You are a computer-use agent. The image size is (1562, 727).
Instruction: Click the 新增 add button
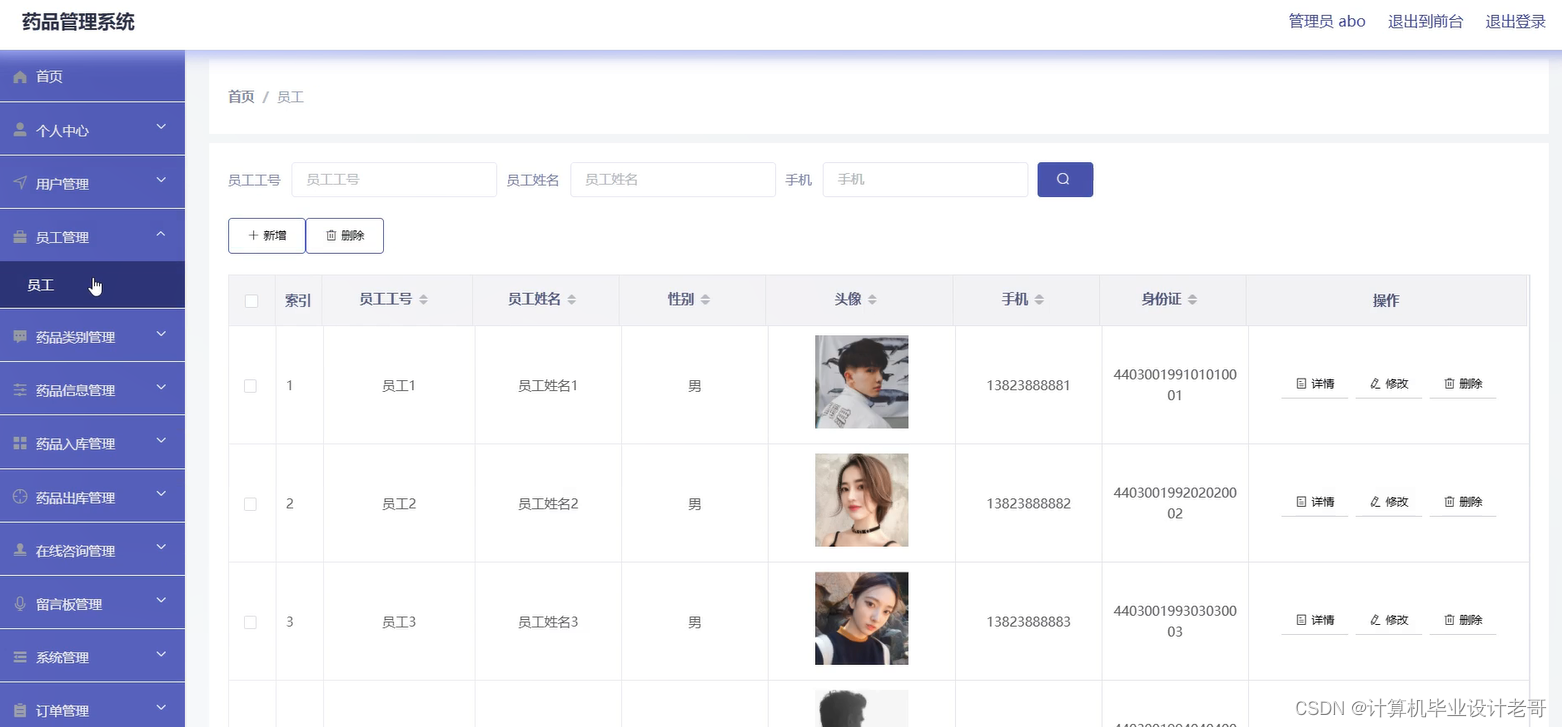(267, 236)
